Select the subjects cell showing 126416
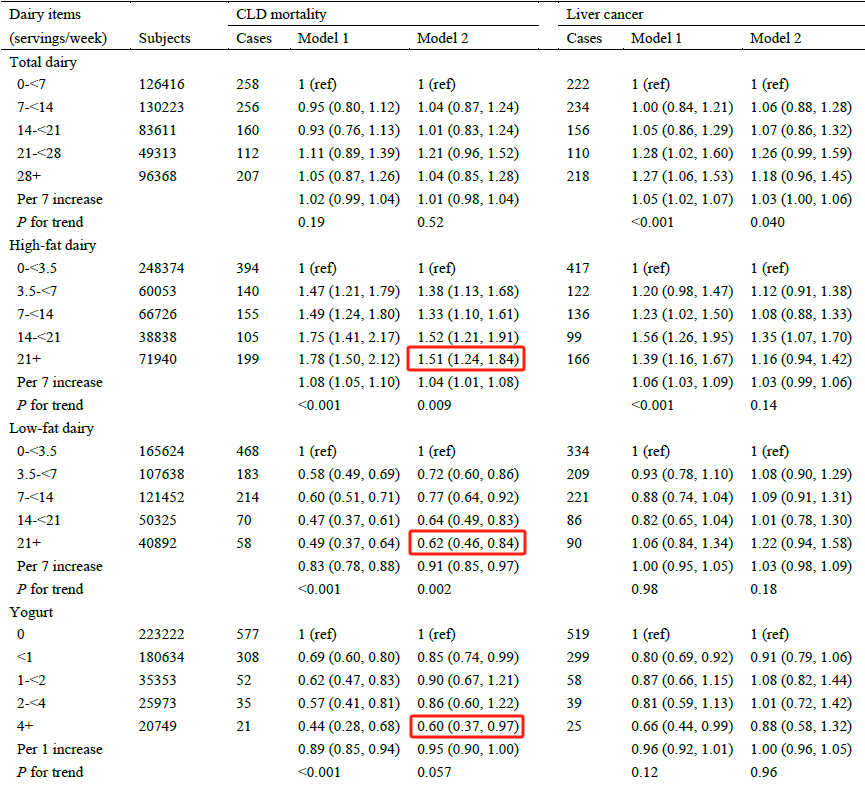 point(161,85)
